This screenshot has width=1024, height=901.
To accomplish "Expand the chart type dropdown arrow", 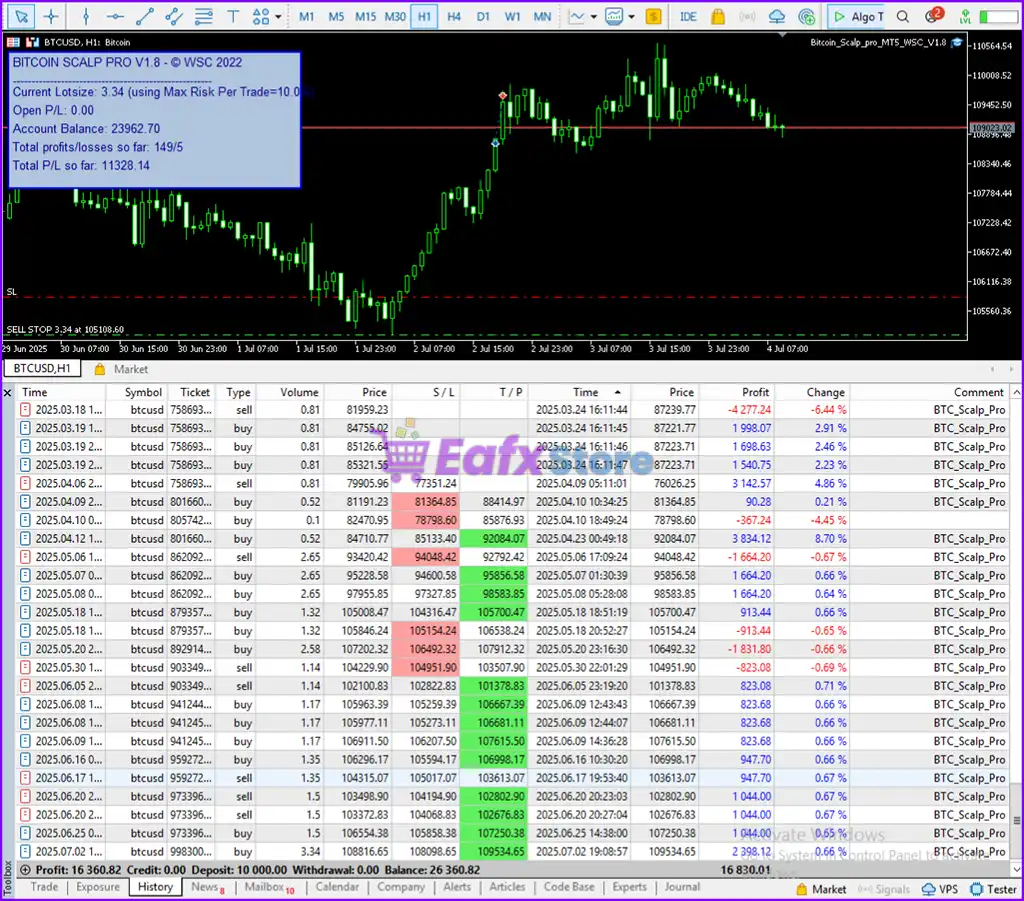I will coord(594,17).
